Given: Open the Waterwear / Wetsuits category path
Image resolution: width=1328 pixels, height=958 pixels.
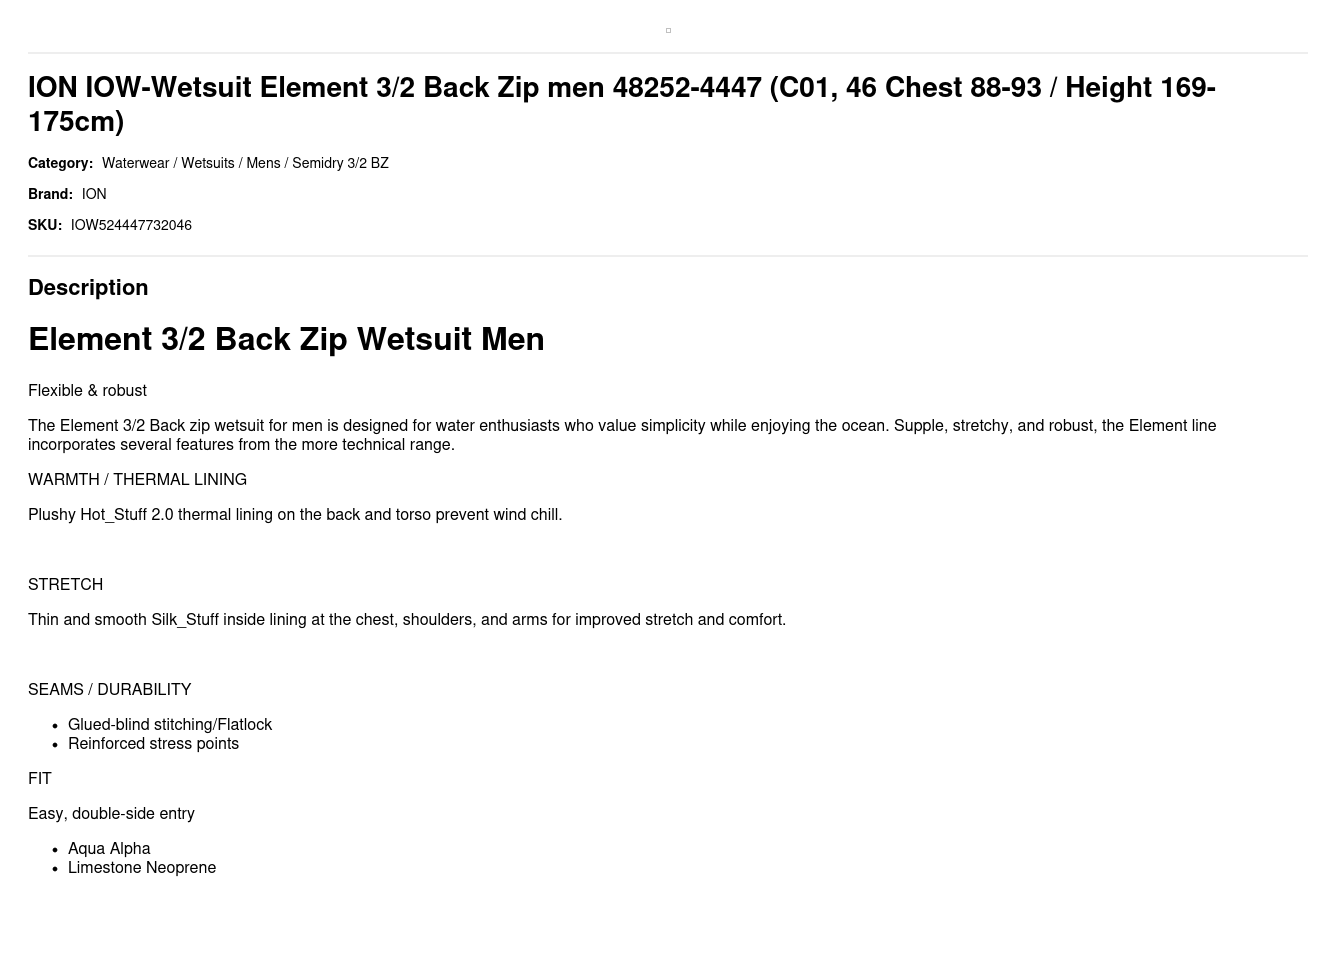Looking at the screenshot, I should point(245,163).
